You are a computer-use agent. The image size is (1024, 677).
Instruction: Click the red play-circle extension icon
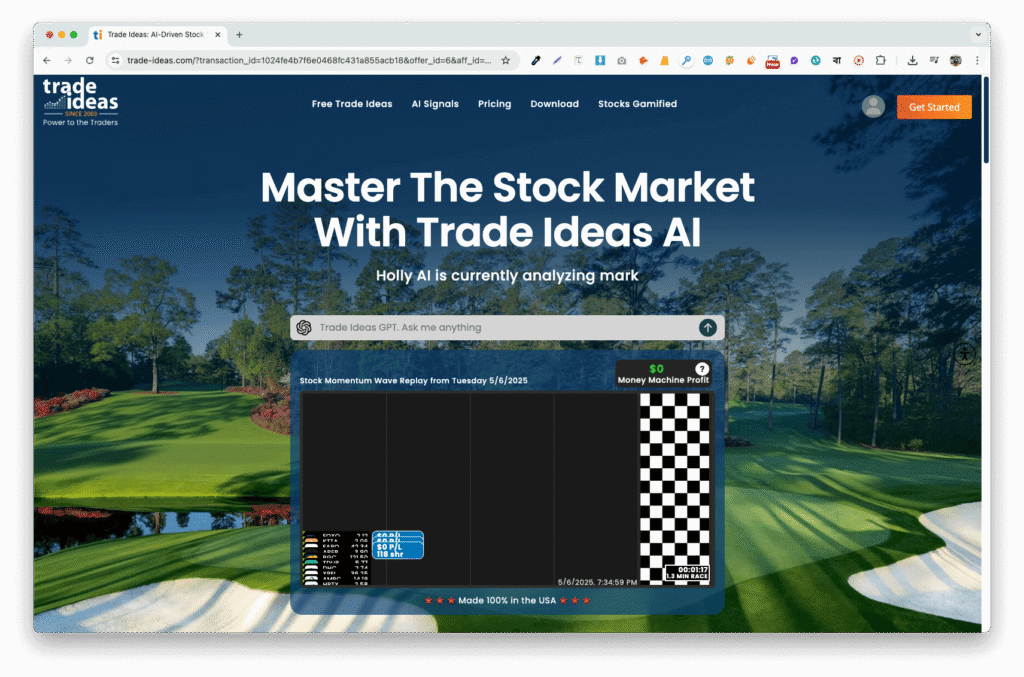tap(859, 61)
